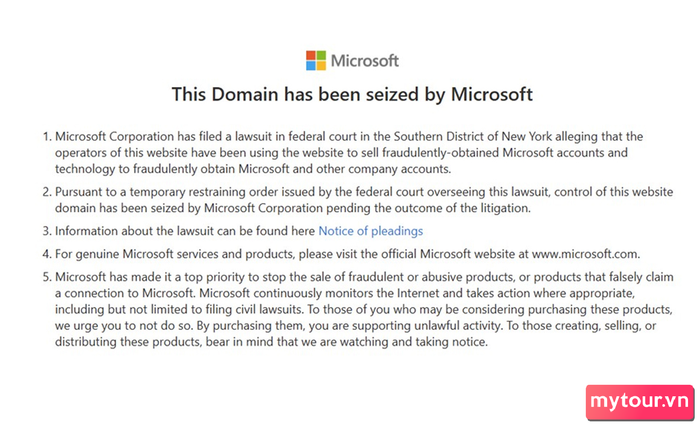Click list number 4 marker
This screenshot has width=700, height=428.
(47, 254)
